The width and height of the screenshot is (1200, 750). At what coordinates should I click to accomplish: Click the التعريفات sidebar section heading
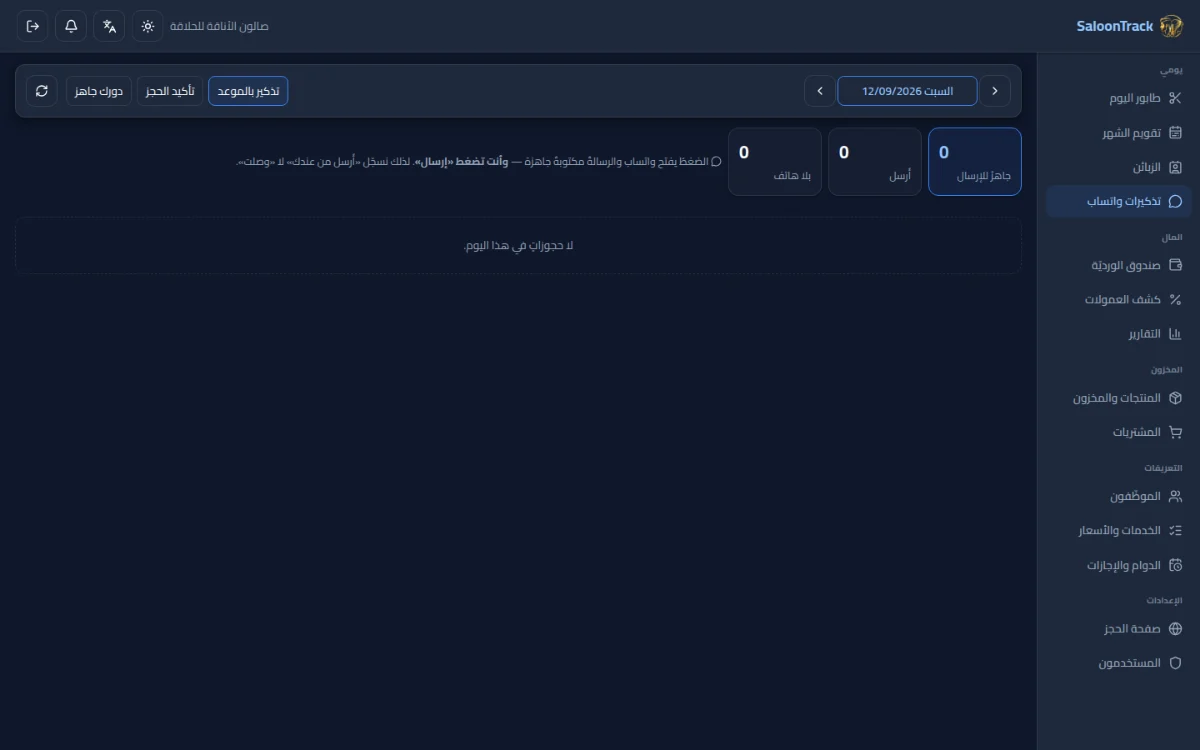click(1164, 468)
